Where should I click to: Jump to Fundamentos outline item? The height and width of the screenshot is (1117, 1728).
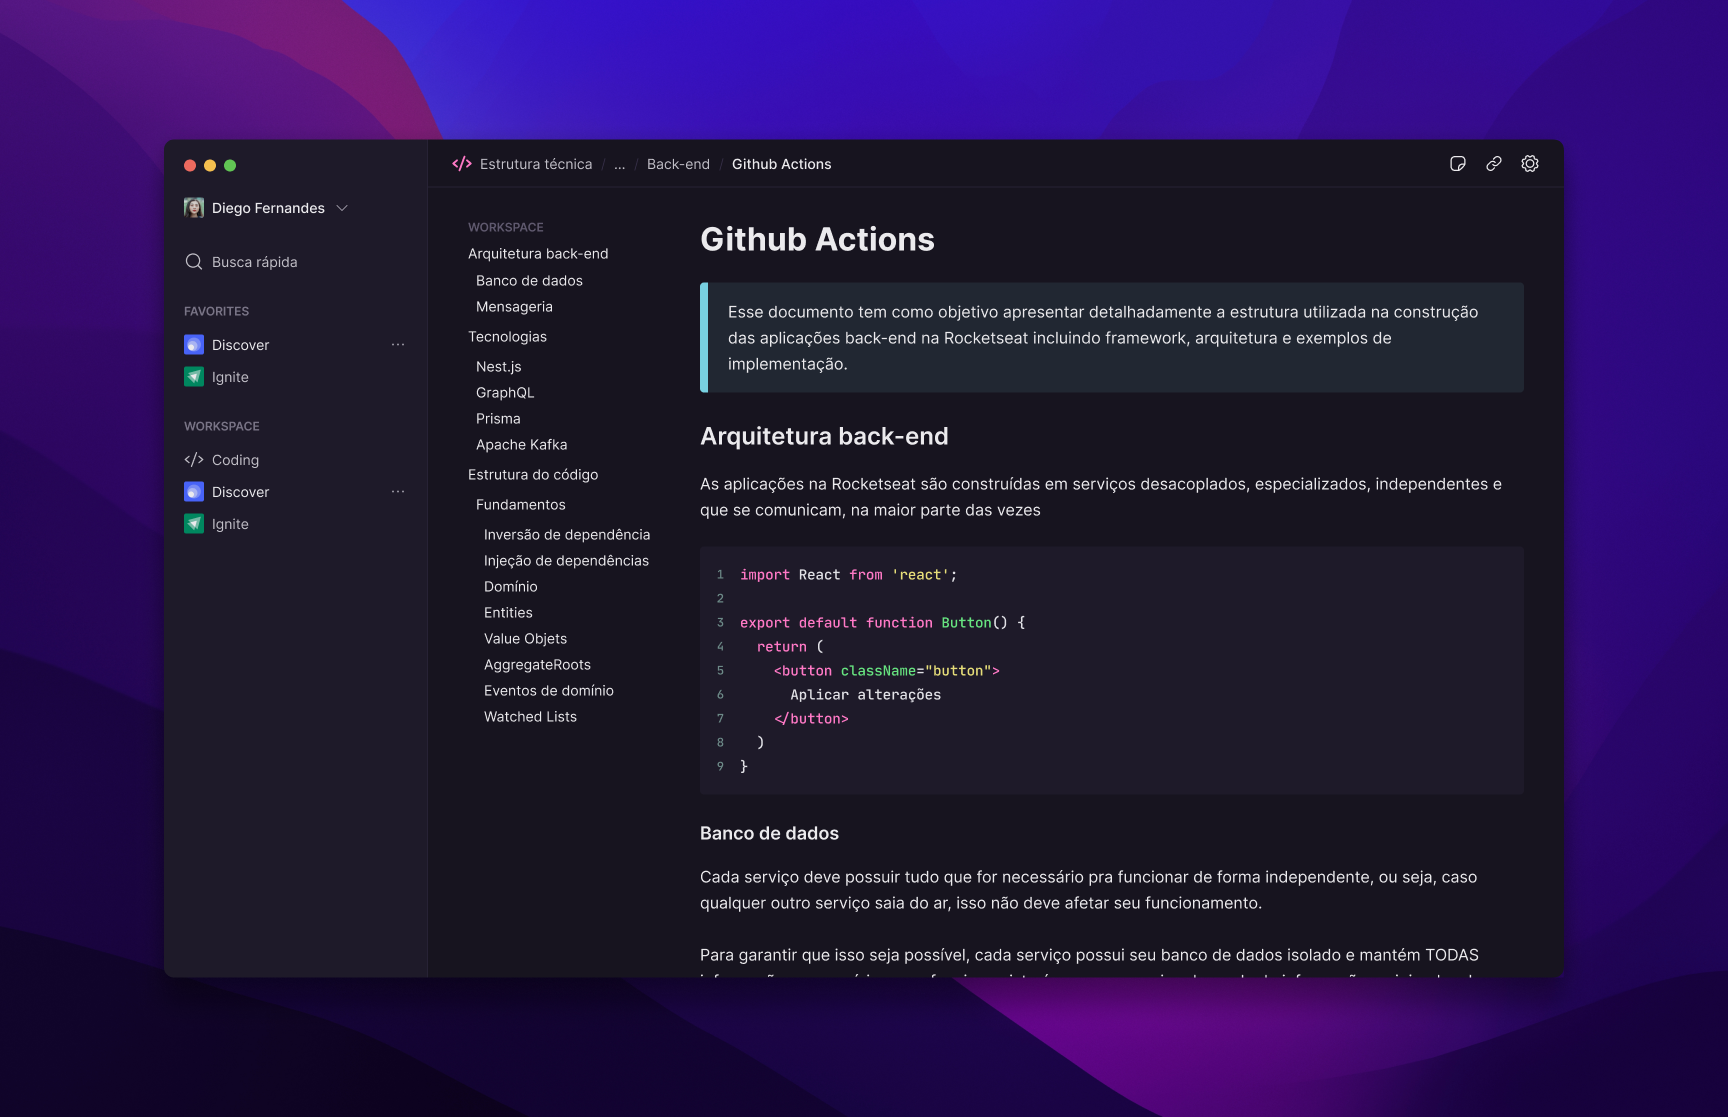521,505
